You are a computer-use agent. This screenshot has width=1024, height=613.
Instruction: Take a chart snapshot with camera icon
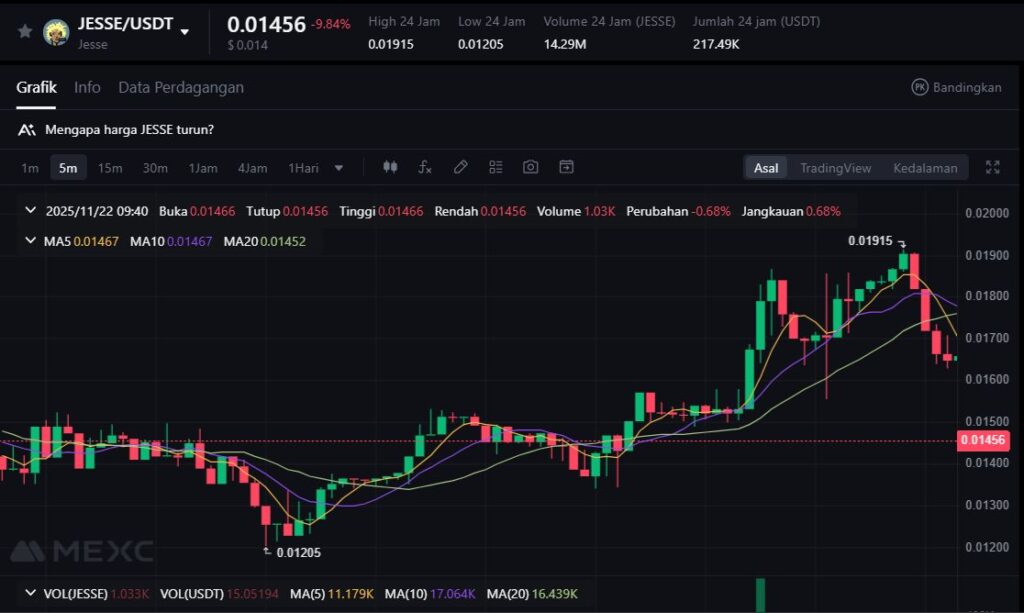coord(531,167)
